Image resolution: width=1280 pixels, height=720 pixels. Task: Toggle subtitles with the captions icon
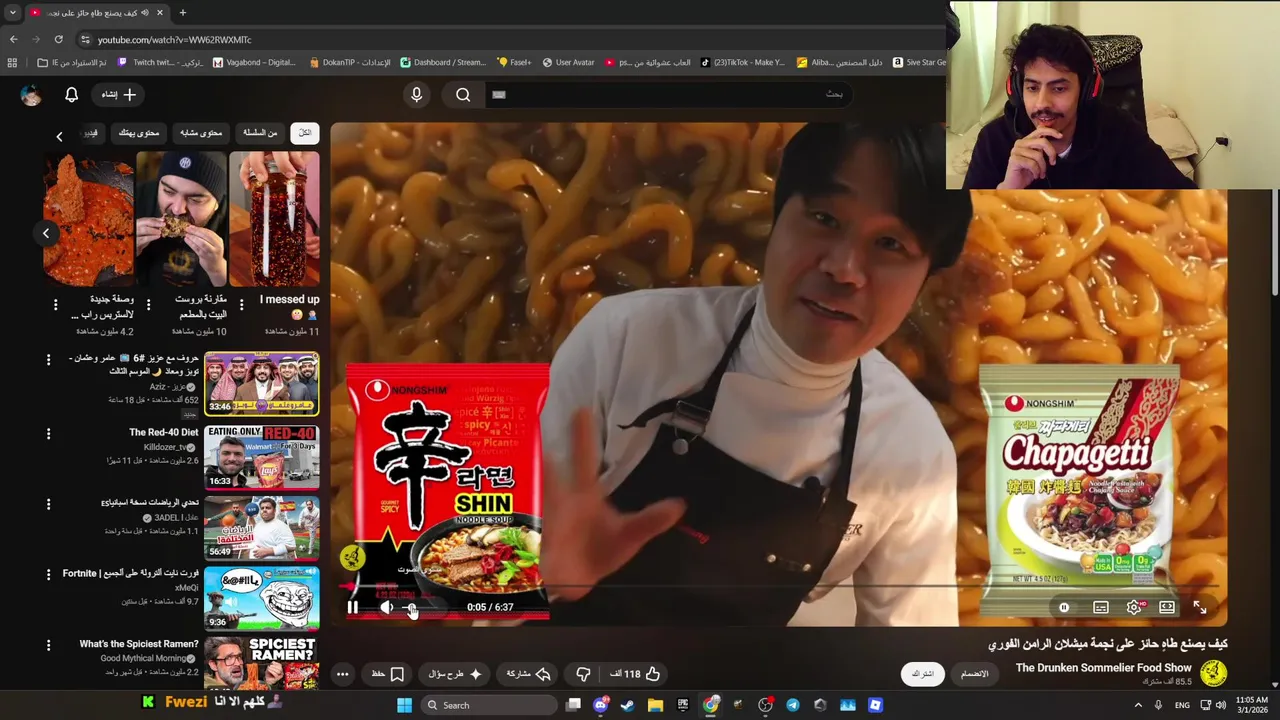(x=1100, y=607)
